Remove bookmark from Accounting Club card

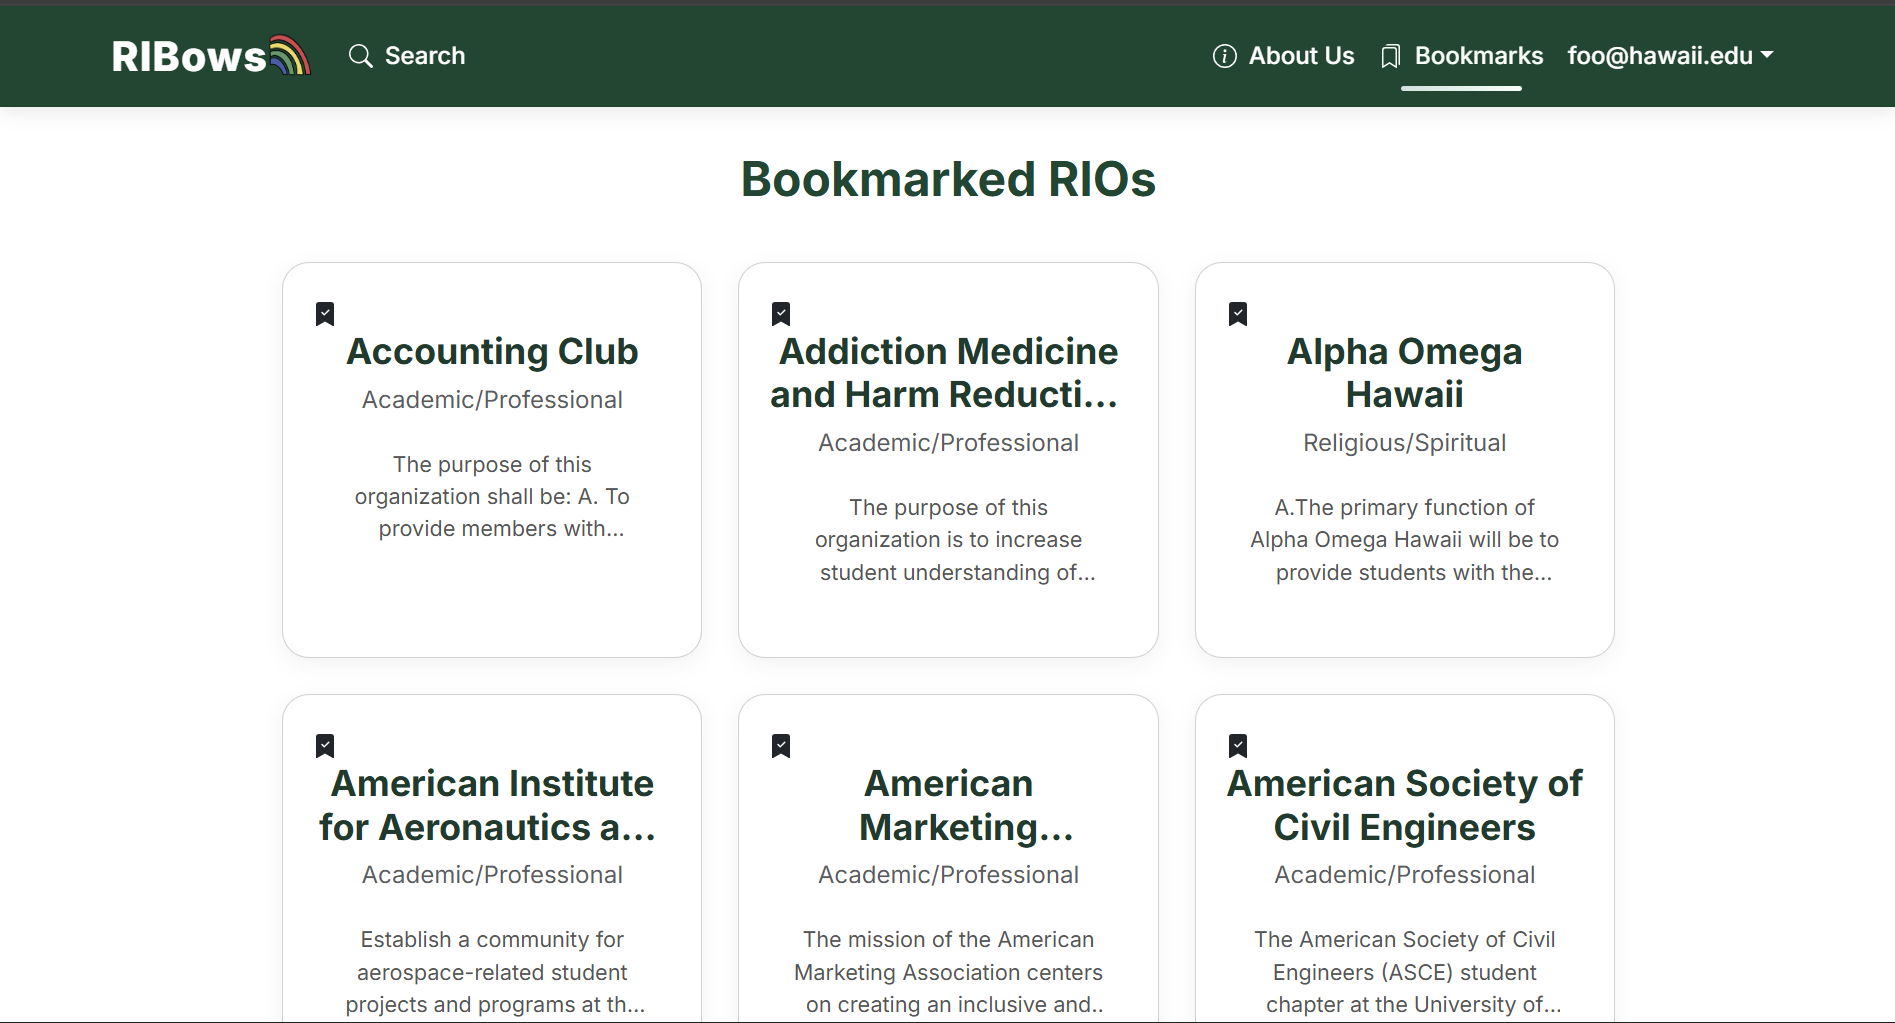(325, 314)
